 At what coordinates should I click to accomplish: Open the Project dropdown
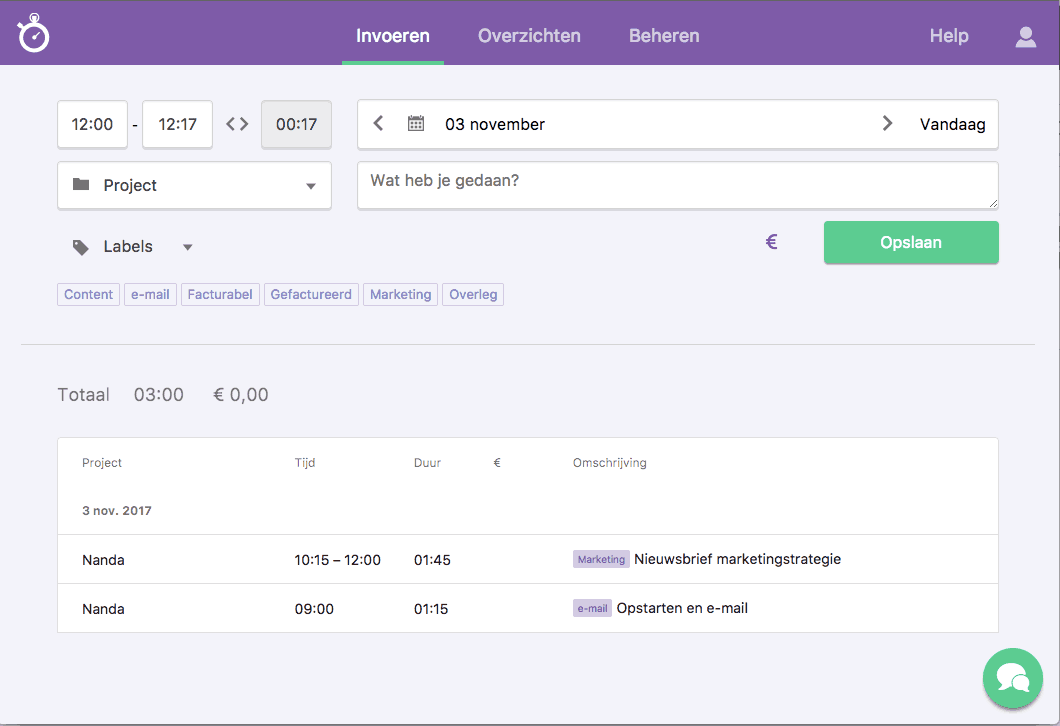195,185
